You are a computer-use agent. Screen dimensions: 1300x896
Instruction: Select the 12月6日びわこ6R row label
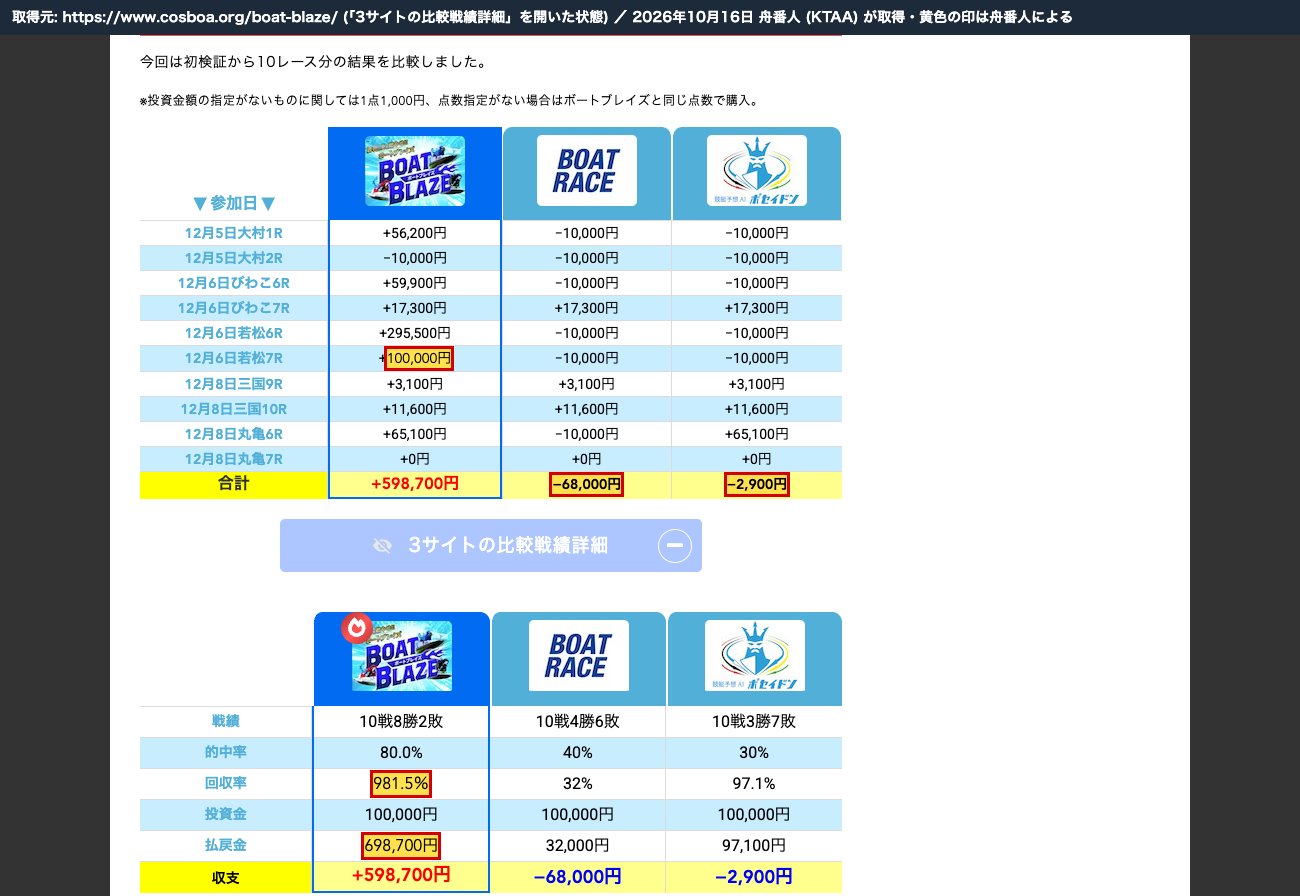coord(234,283)
